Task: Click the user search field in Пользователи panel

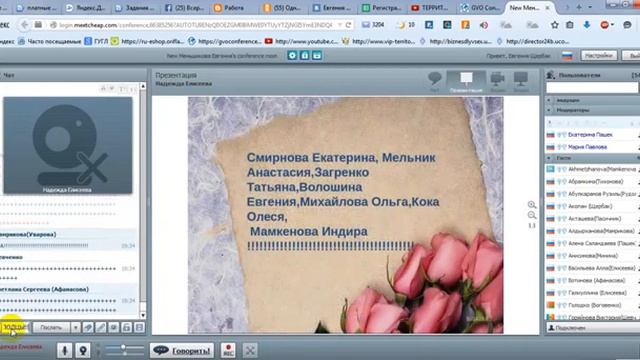Action: tap(592, 87)
